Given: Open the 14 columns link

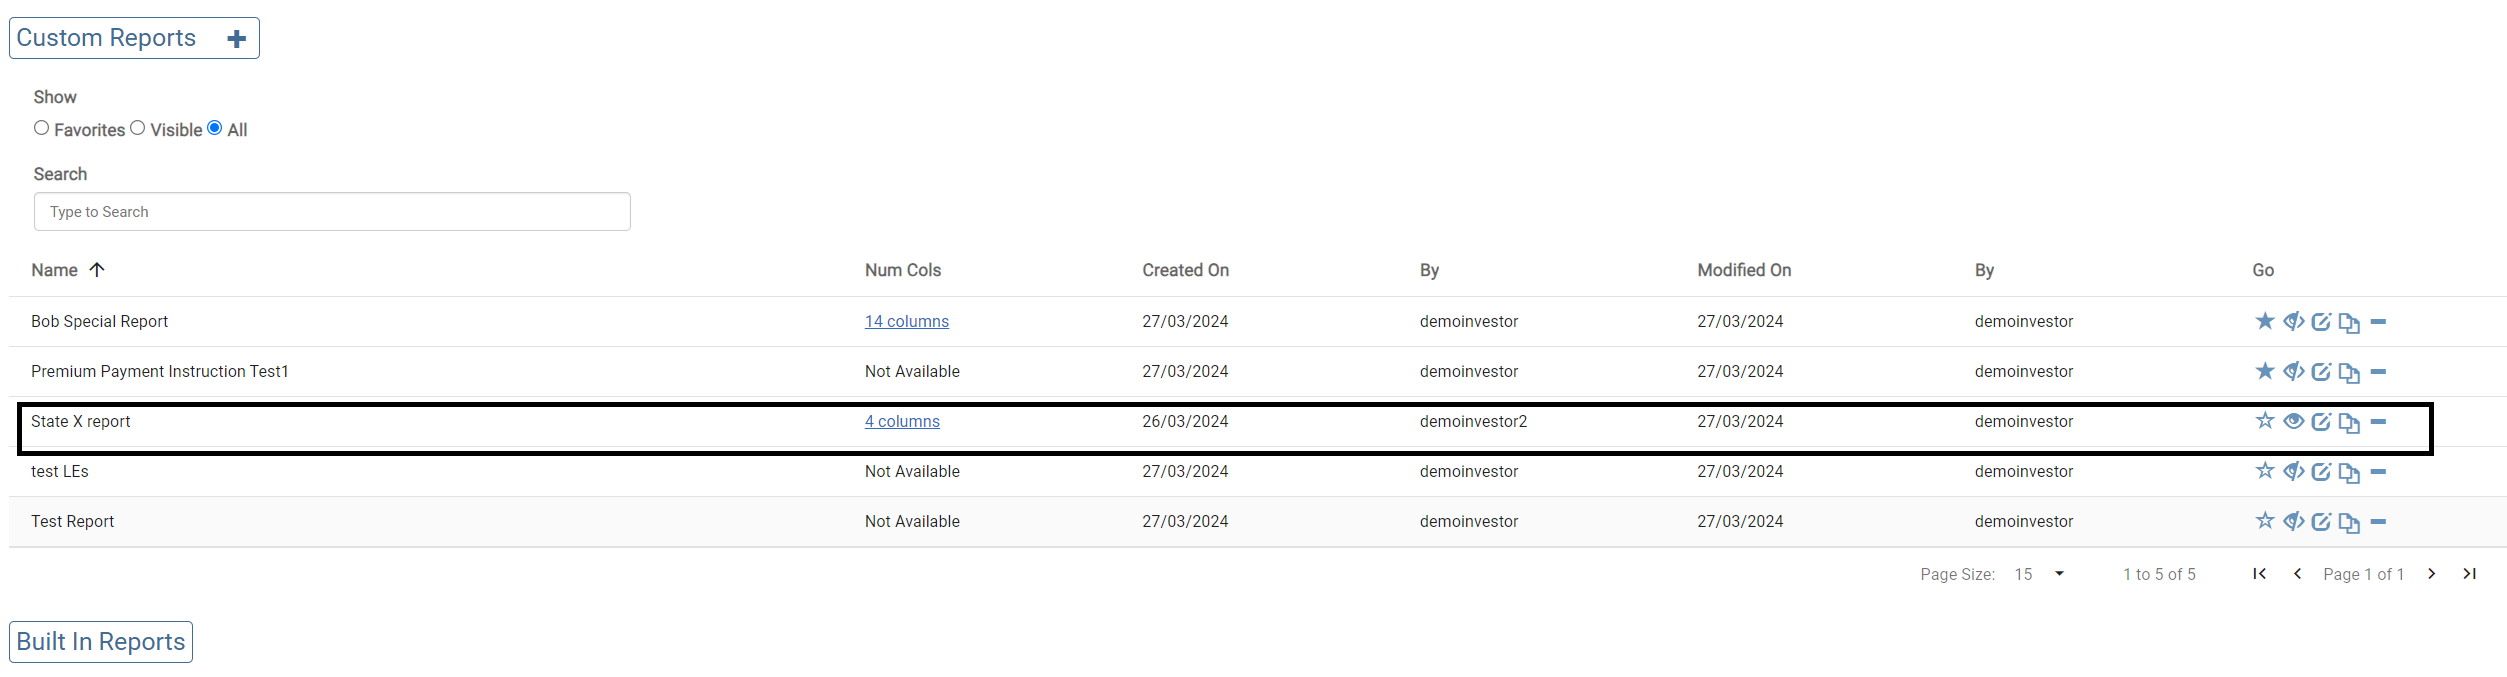Looking at the screenshot, I should (x=906, y=322).
